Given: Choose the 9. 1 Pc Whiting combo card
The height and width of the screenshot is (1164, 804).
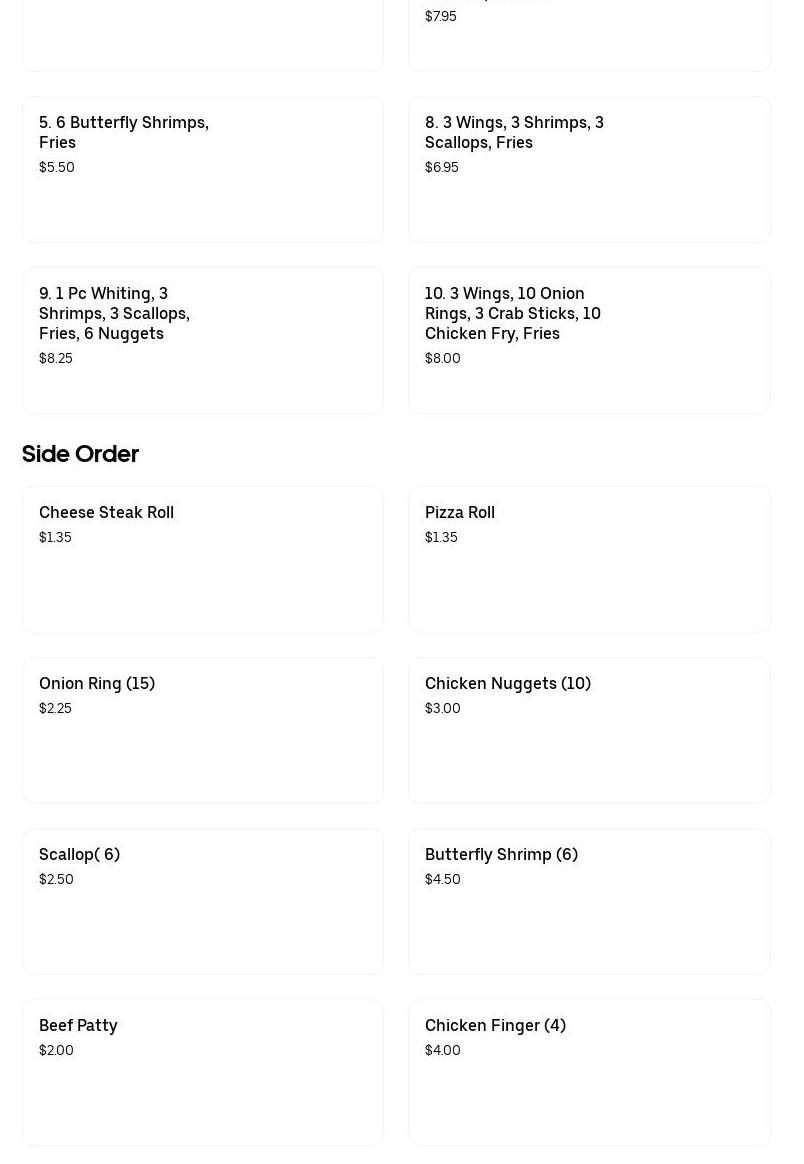Looking at the screenshot, I should click(203, 340).
